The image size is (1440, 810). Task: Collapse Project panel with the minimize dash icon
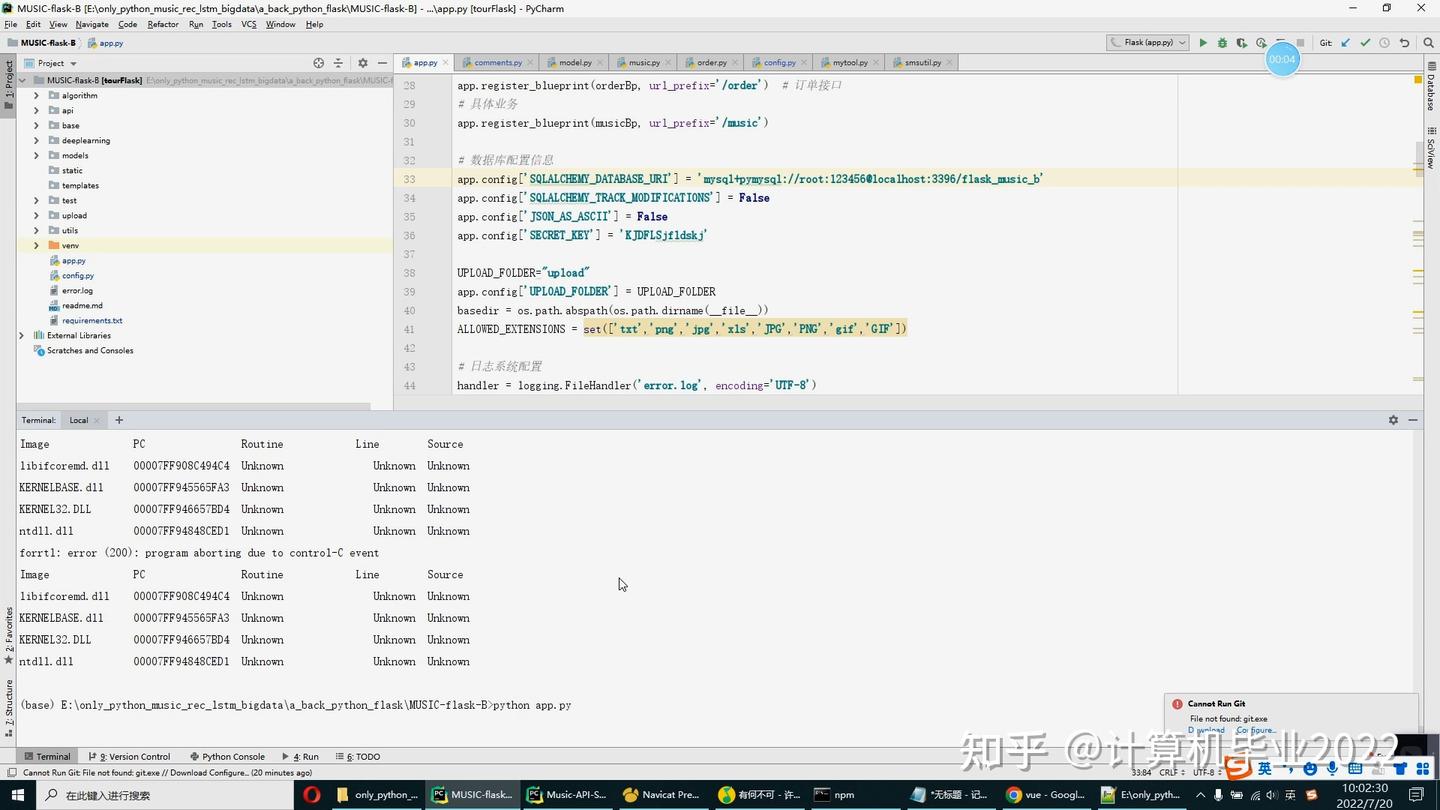coord(383,62)
